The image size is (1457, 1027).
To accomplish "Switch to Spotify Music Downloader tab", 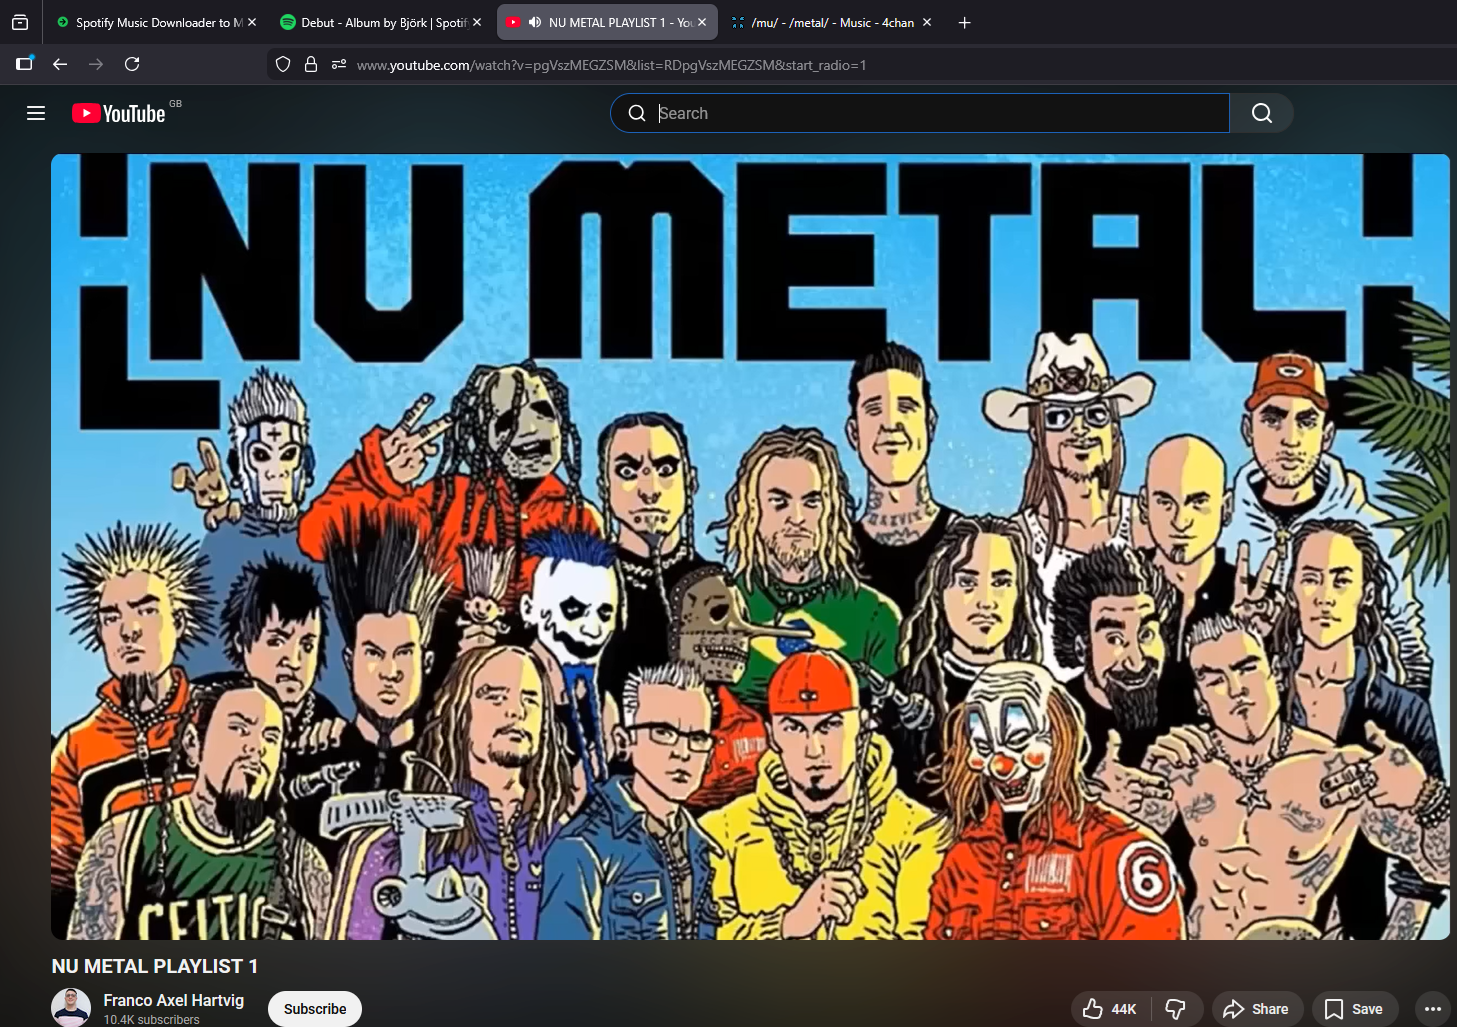I will tap(148, 22).
